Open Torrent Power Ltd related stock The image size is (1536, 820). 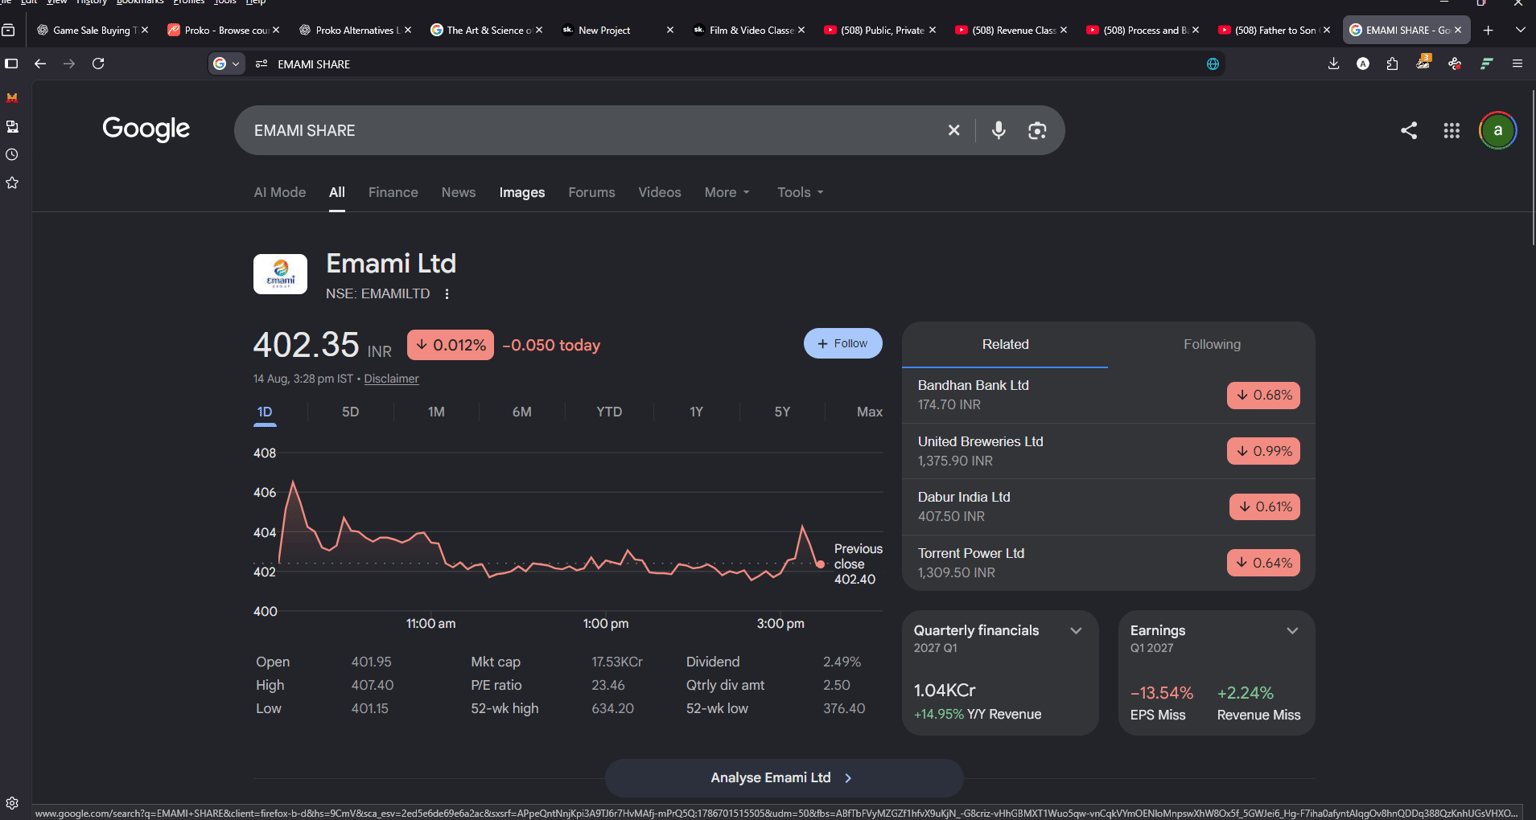[1108, 563]
